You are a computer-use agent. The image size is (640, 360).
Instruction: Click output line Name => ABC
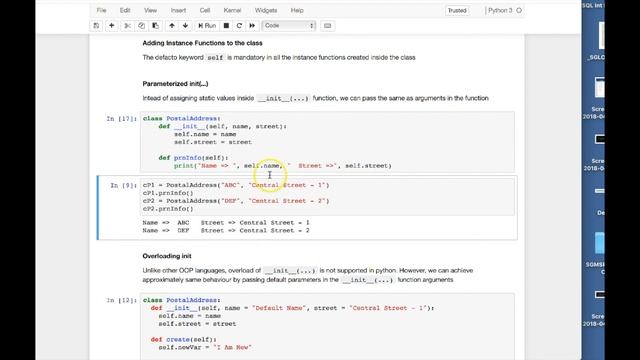click(x=226, y=223)
